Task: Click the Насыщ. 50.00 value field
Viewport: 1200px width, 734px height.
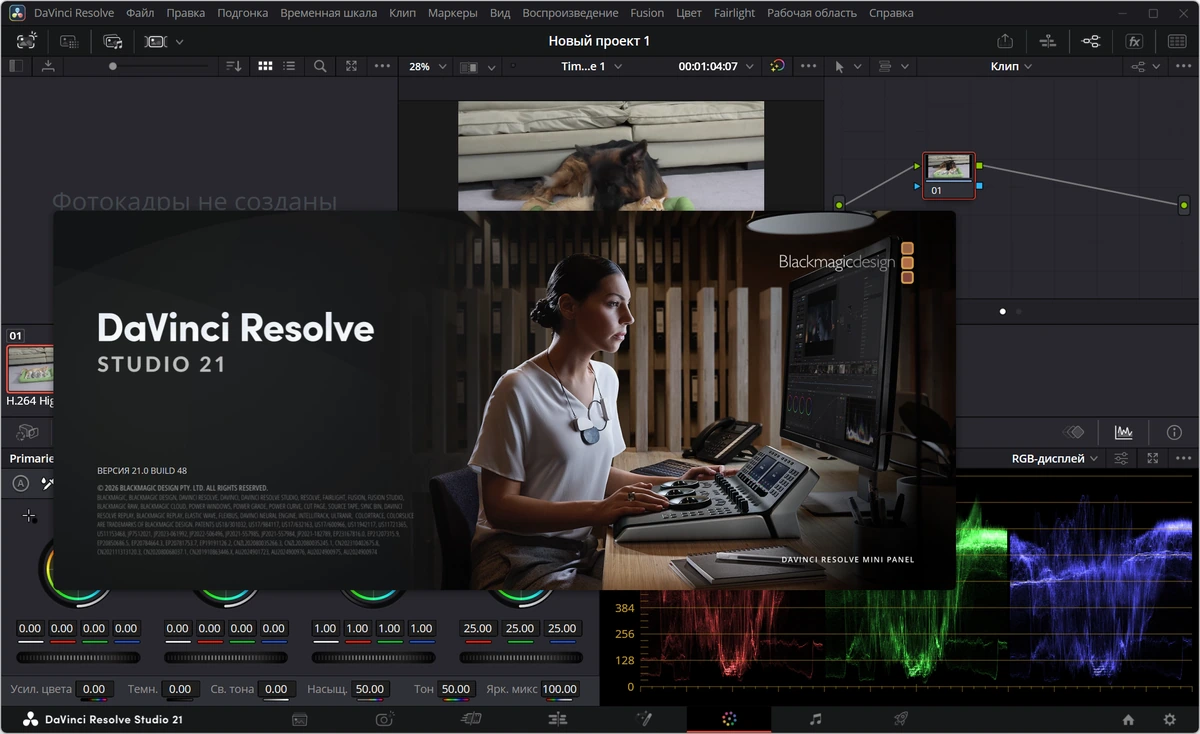Action: pos(370,689)
